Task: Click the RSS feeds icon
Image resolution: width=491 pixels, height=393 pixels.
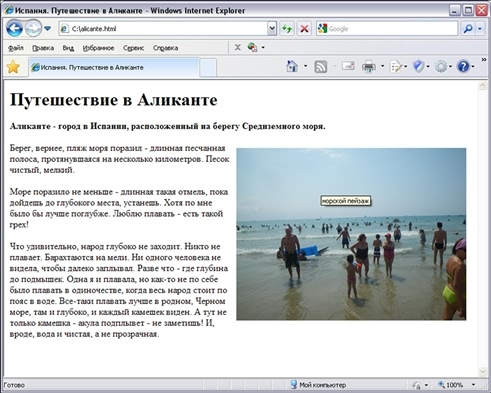Action: tap(321, 67)
